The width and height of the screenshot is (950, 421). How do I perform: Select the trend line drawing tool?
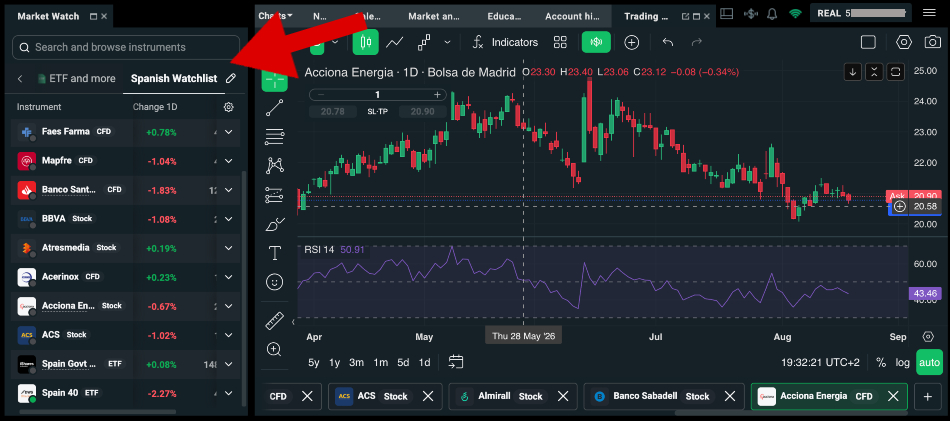[274, 108]
